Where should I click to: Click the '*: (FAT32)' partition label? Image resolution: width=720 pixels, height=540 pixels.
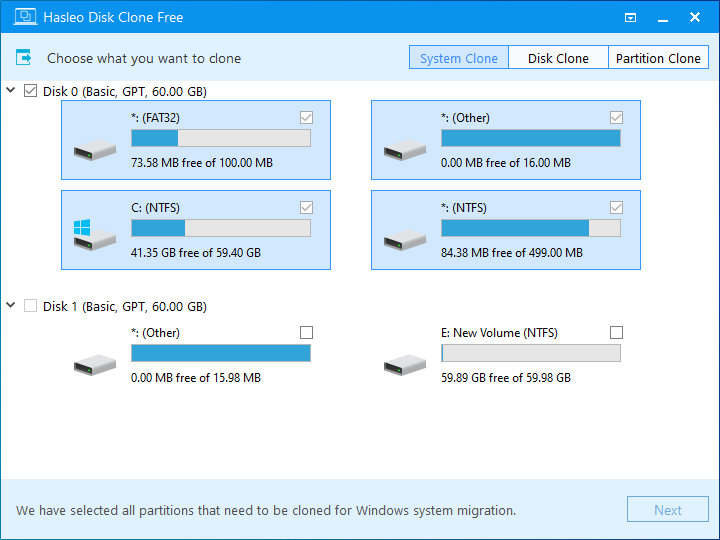[x=155, y=118]
